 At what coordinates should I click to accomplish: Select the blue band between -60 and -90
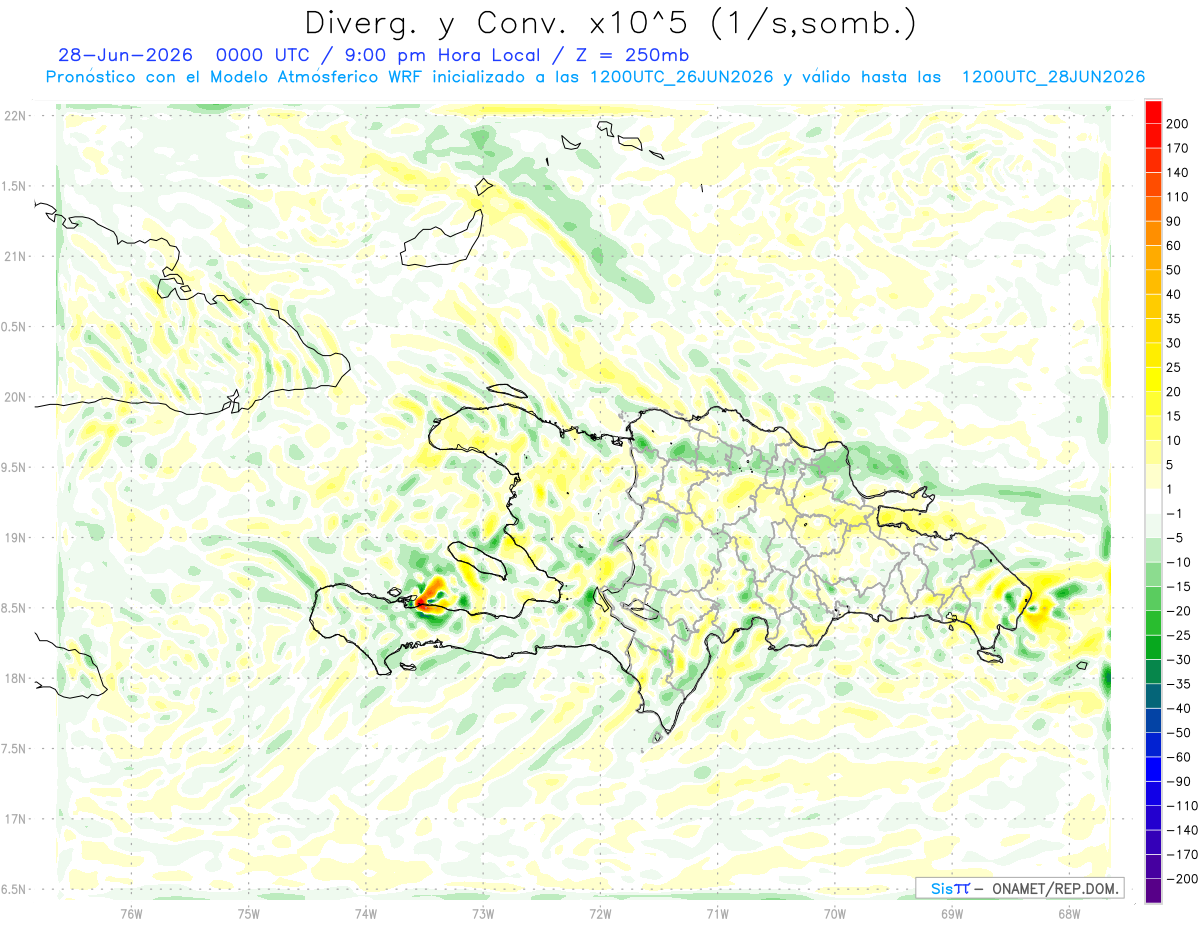[1153, 769]
